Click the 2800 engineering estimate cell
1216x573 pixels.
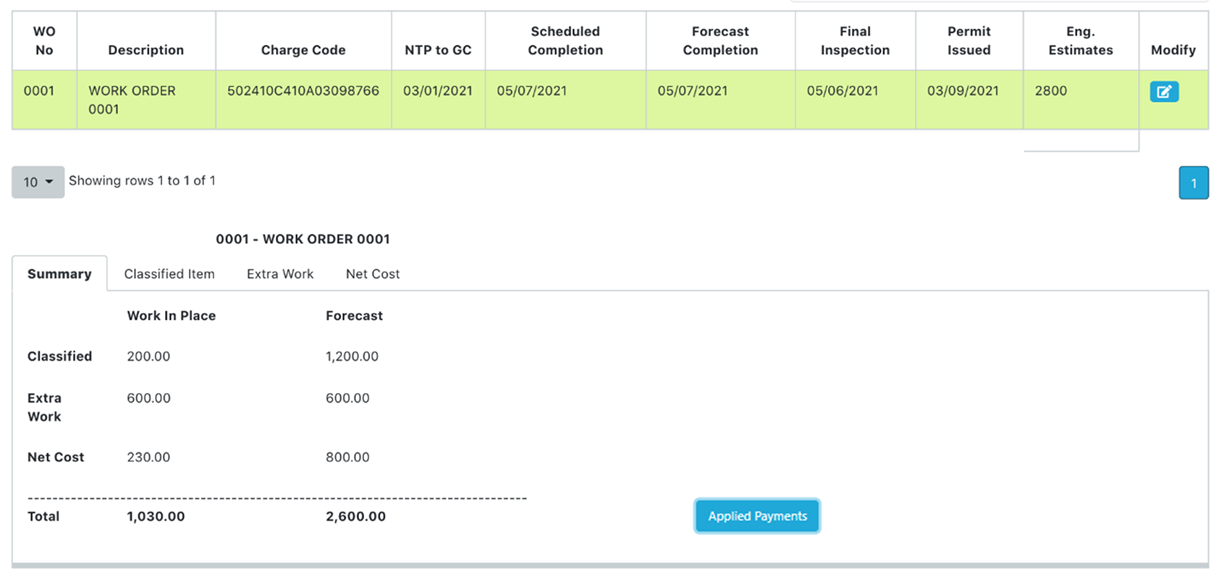(x=1051, y=91)
